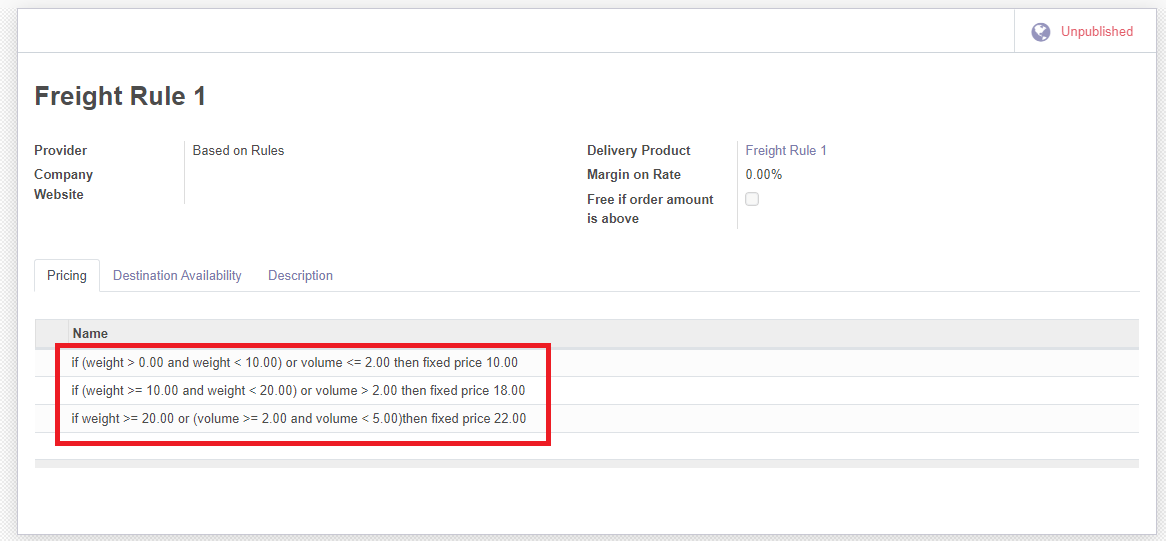
Task: Click the Margin on Rate label
Action: (633, 174)
